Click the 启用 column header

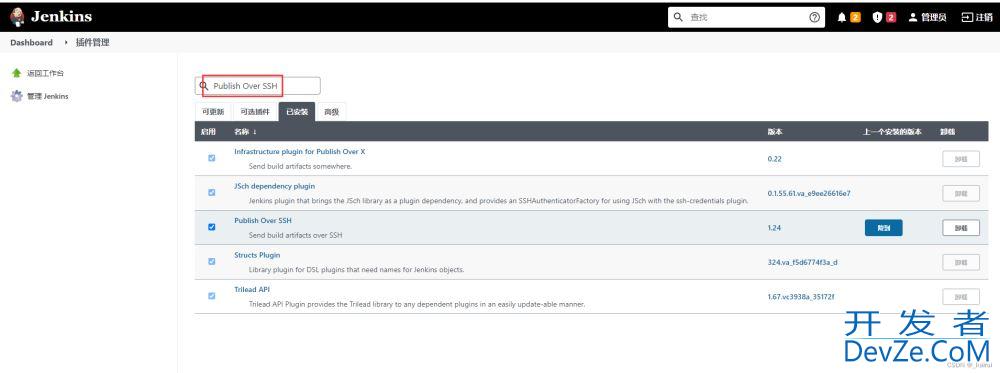pyautogui.click(x=208, y=131)
